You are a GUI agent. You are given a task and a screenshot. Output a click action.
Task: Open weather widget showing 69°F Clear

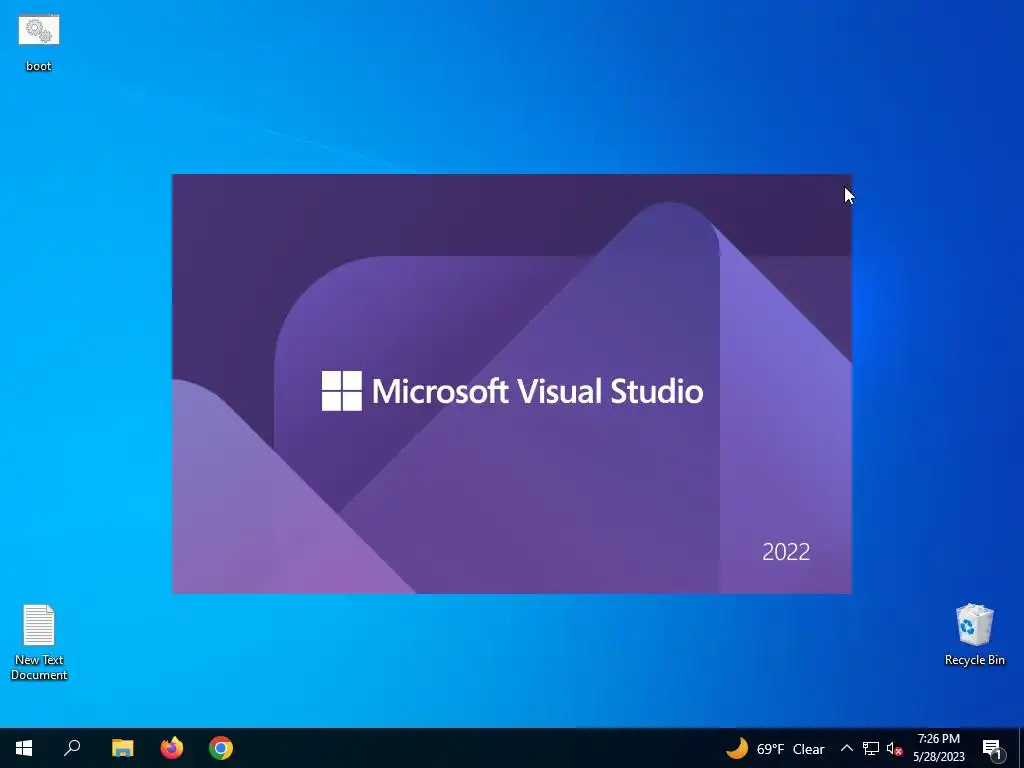(775, 748)
